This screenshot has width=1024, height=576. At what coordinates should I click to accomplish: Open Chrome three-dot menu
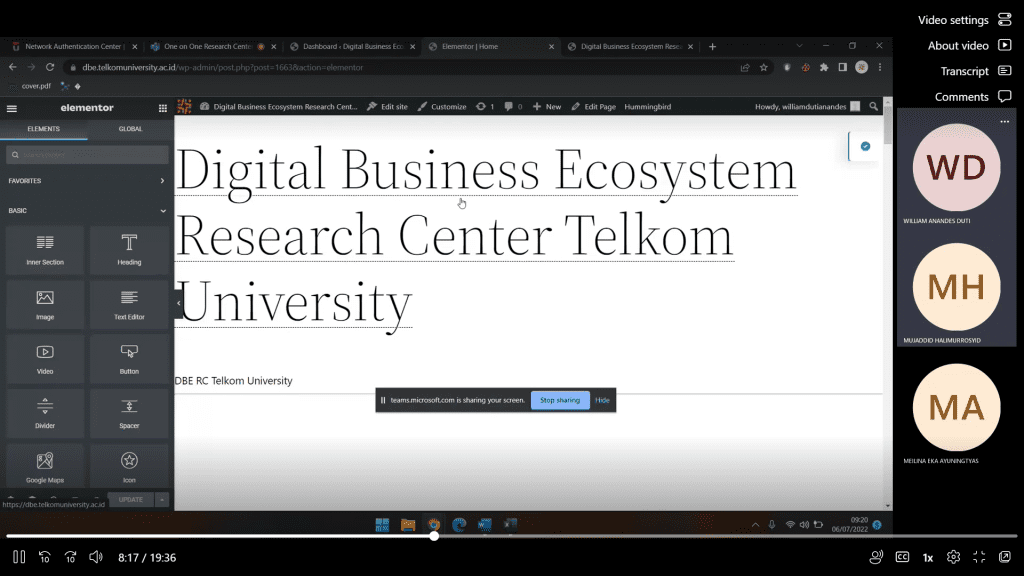(x=880, y=67)
